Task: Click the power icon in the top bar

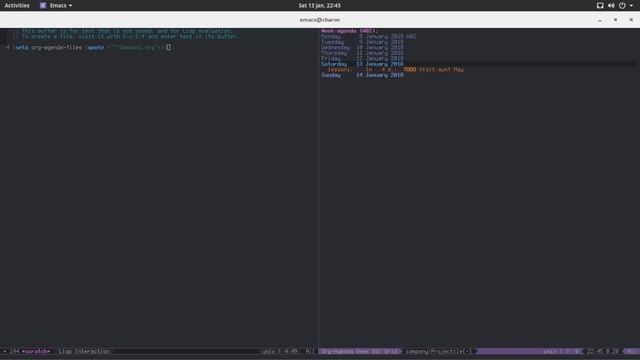Action: (622, 5)
